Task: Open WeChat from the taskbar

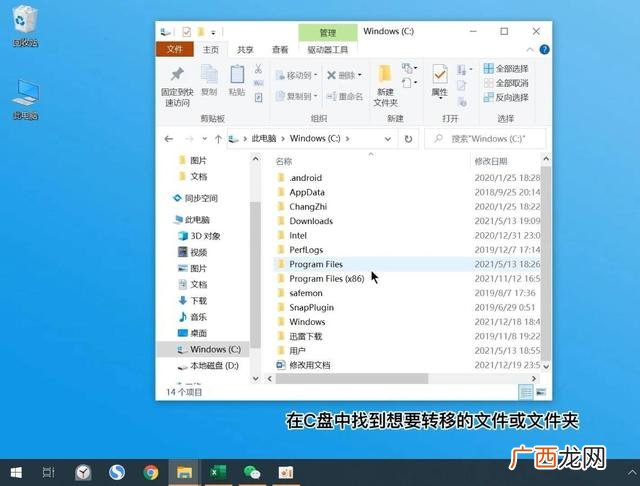Action: (x=251, y=473)
